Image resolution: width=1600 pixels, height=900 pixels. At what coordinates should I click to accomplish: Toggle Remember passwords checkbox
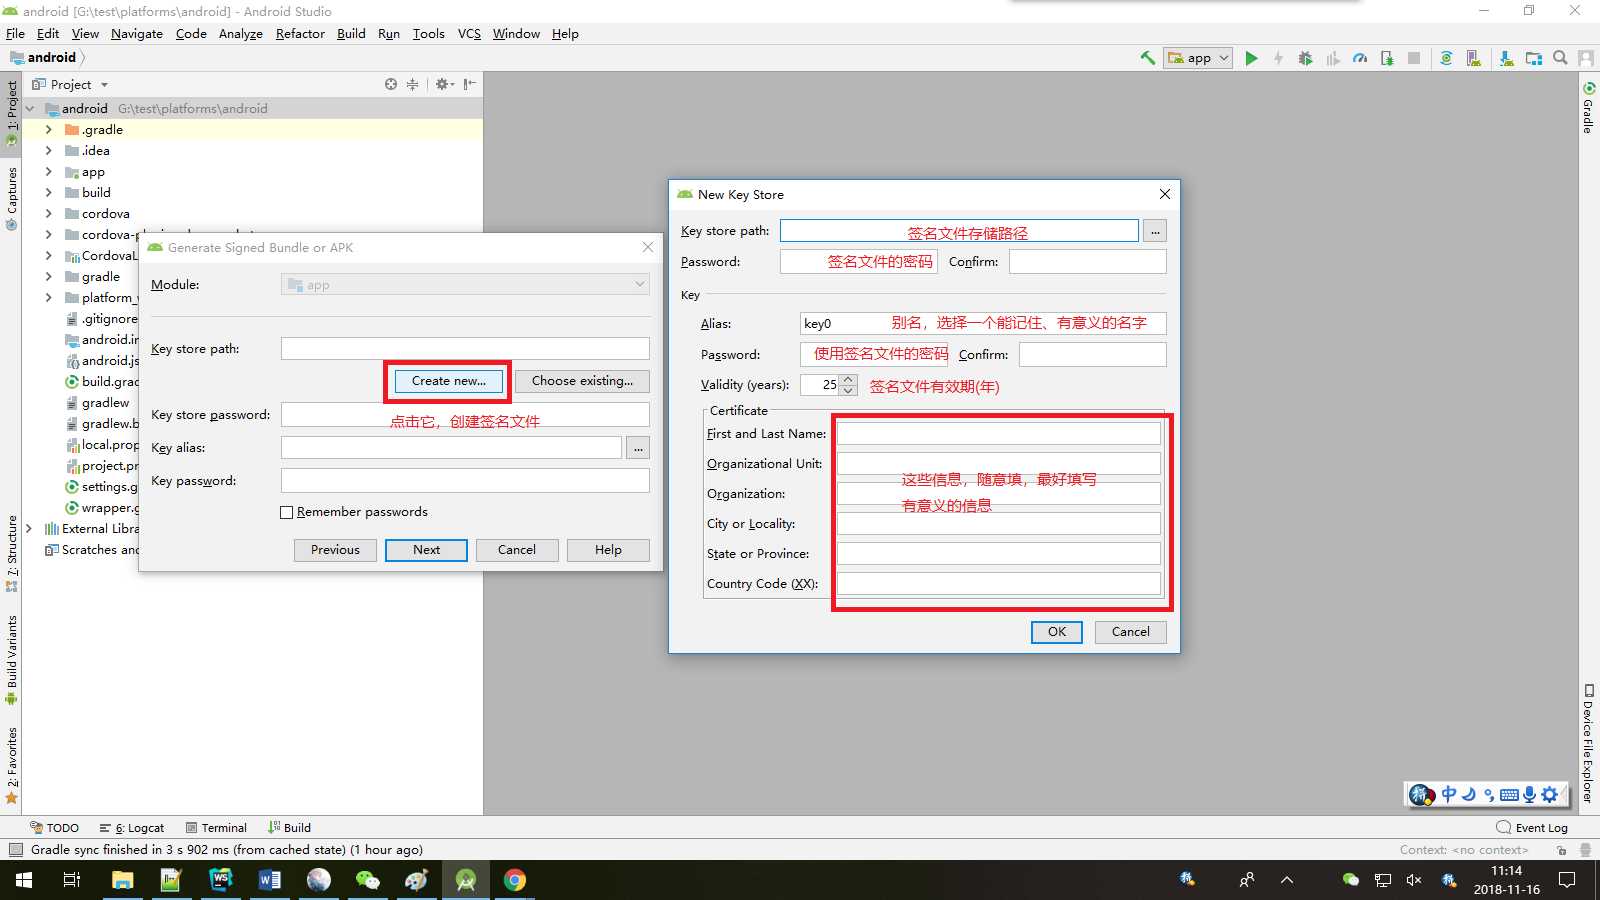click(x=287, y=512)
